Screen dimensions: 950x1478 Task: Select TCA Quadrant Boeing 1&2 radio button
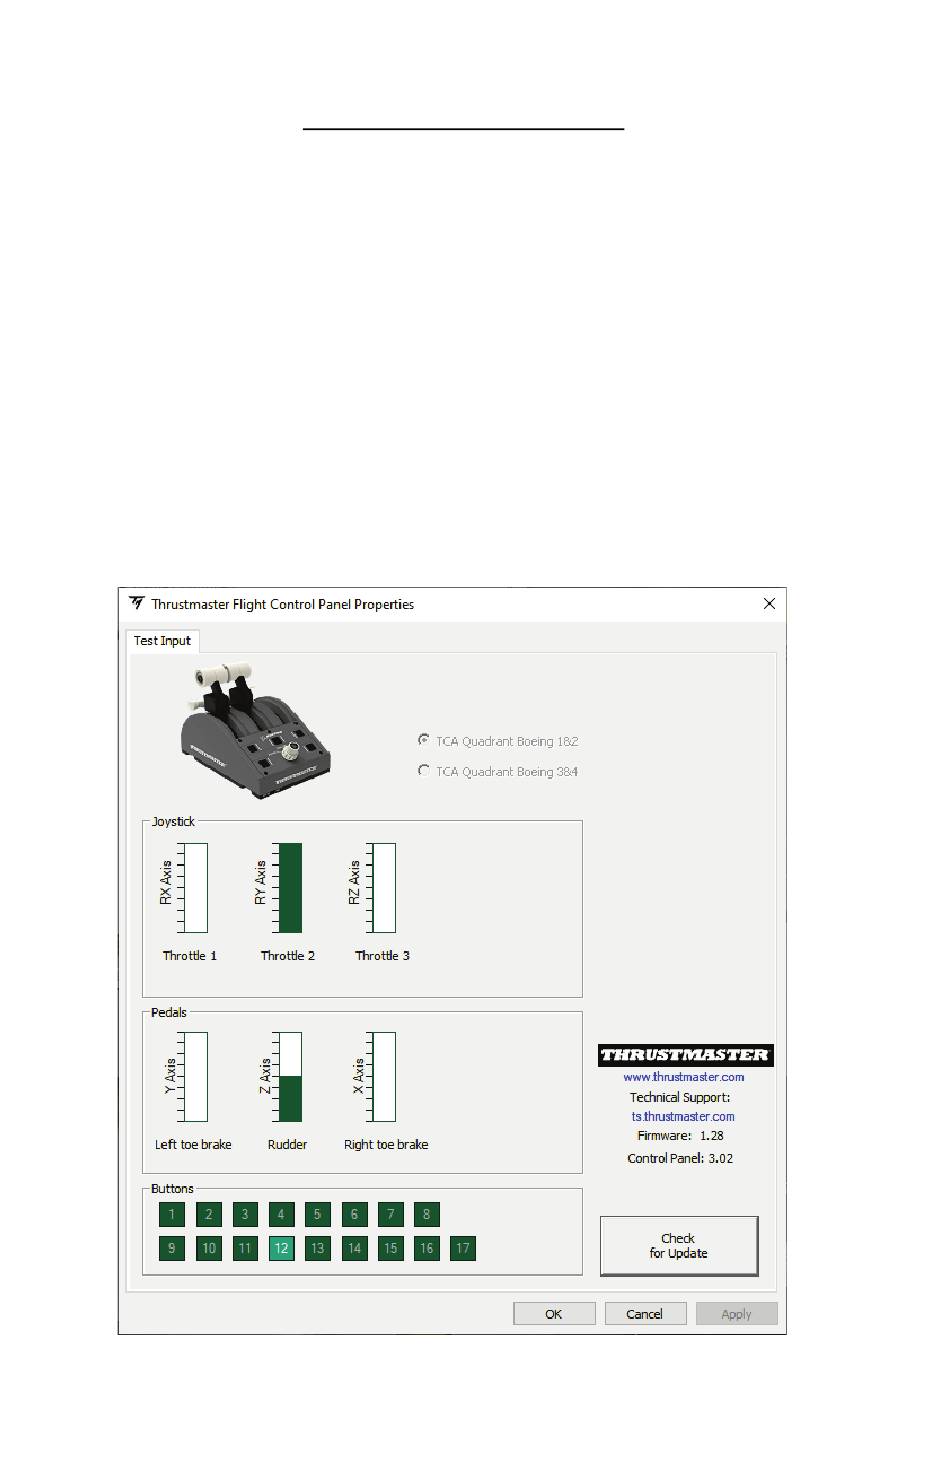click(x=424, y=741)
